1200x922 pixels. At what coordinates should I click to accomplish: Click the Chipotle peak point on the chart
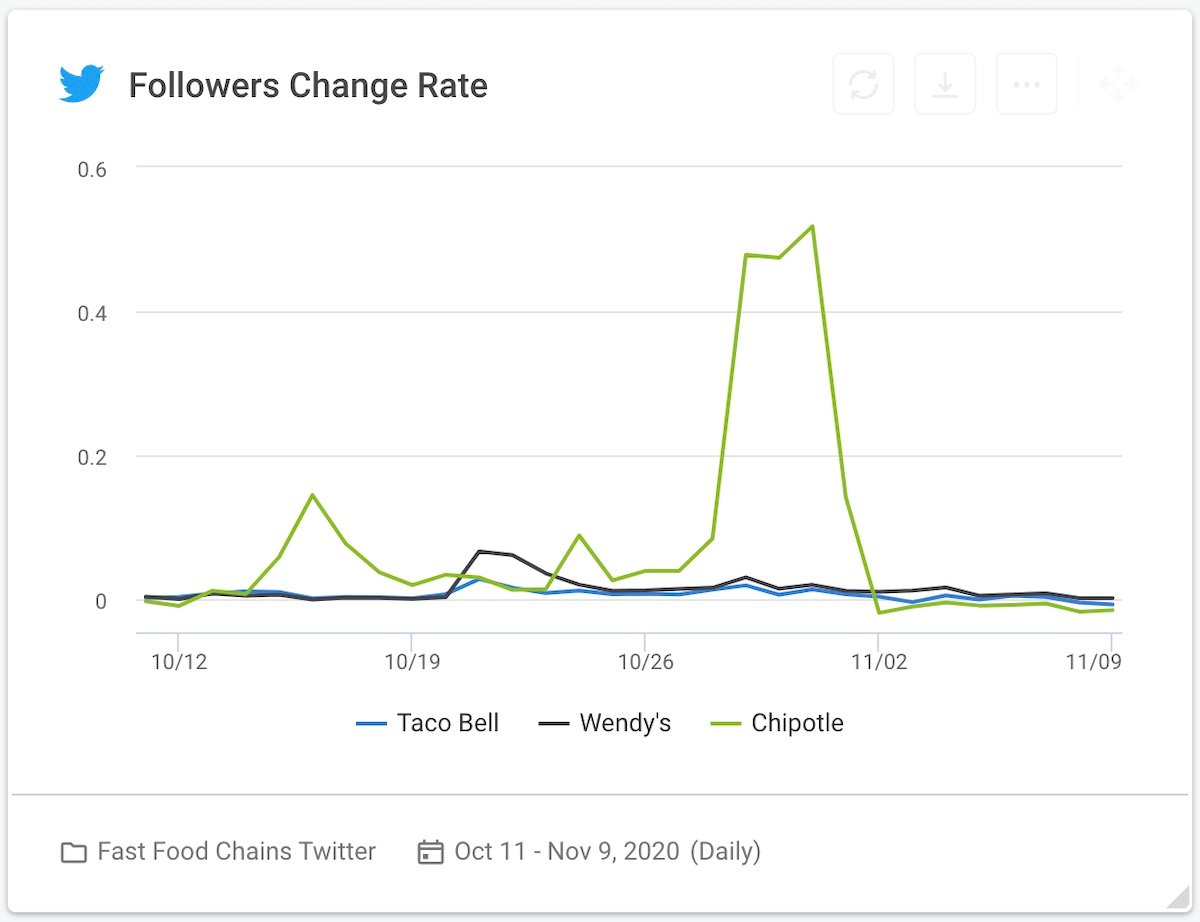click(x=812, y=226)
